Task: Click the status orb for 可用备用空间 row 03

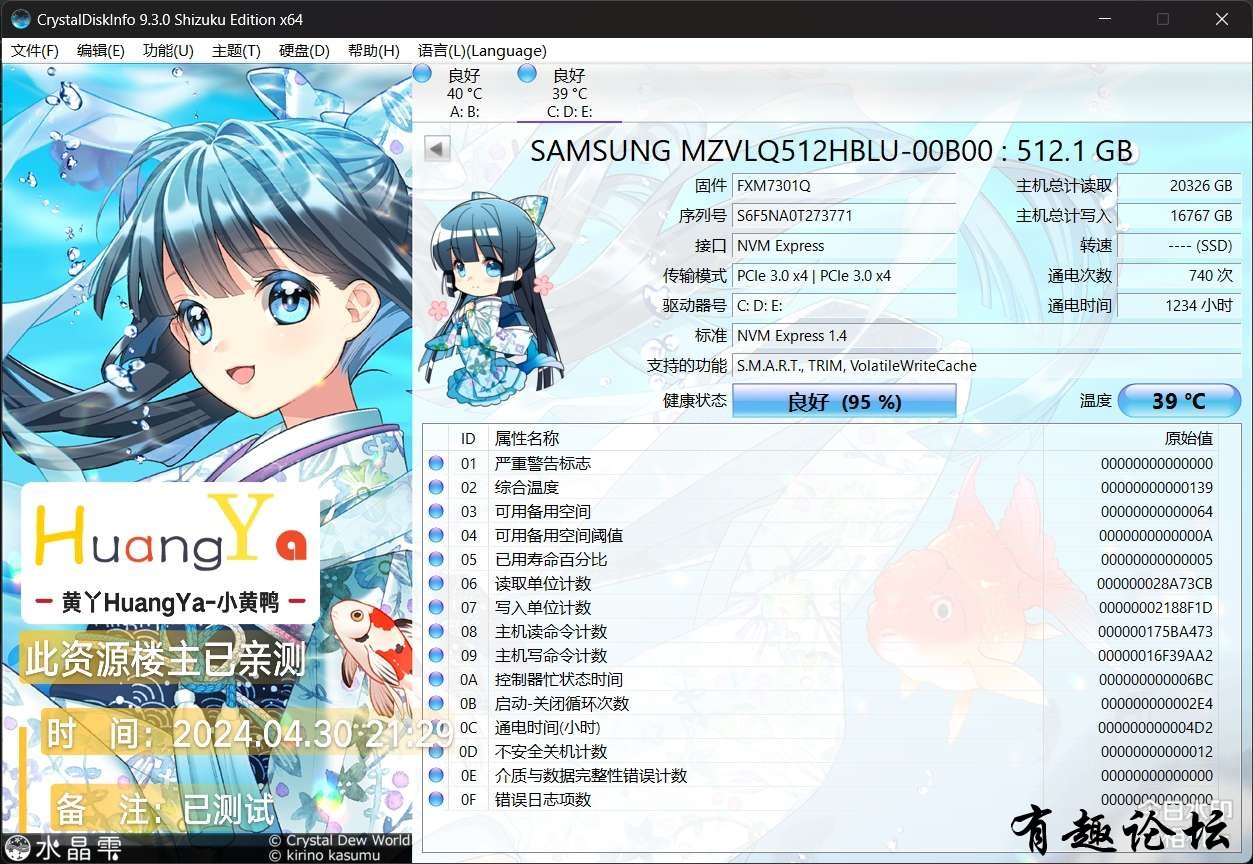Action: click(x=436, y=511)
